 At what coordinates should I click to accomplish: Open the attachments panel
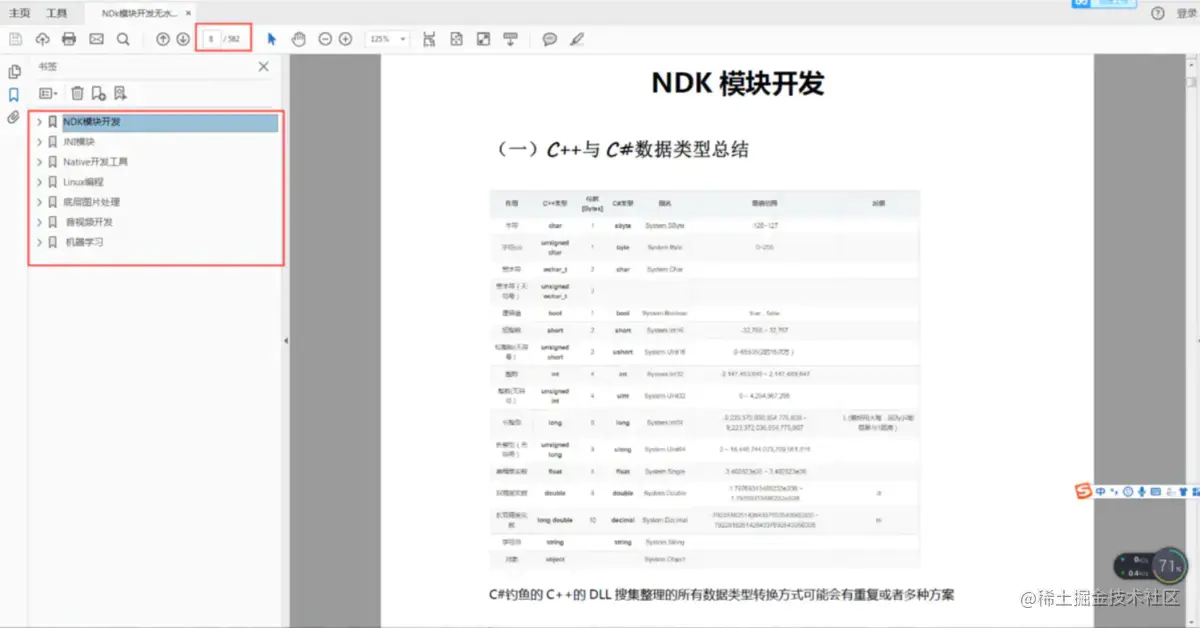[x=14, y=118]
